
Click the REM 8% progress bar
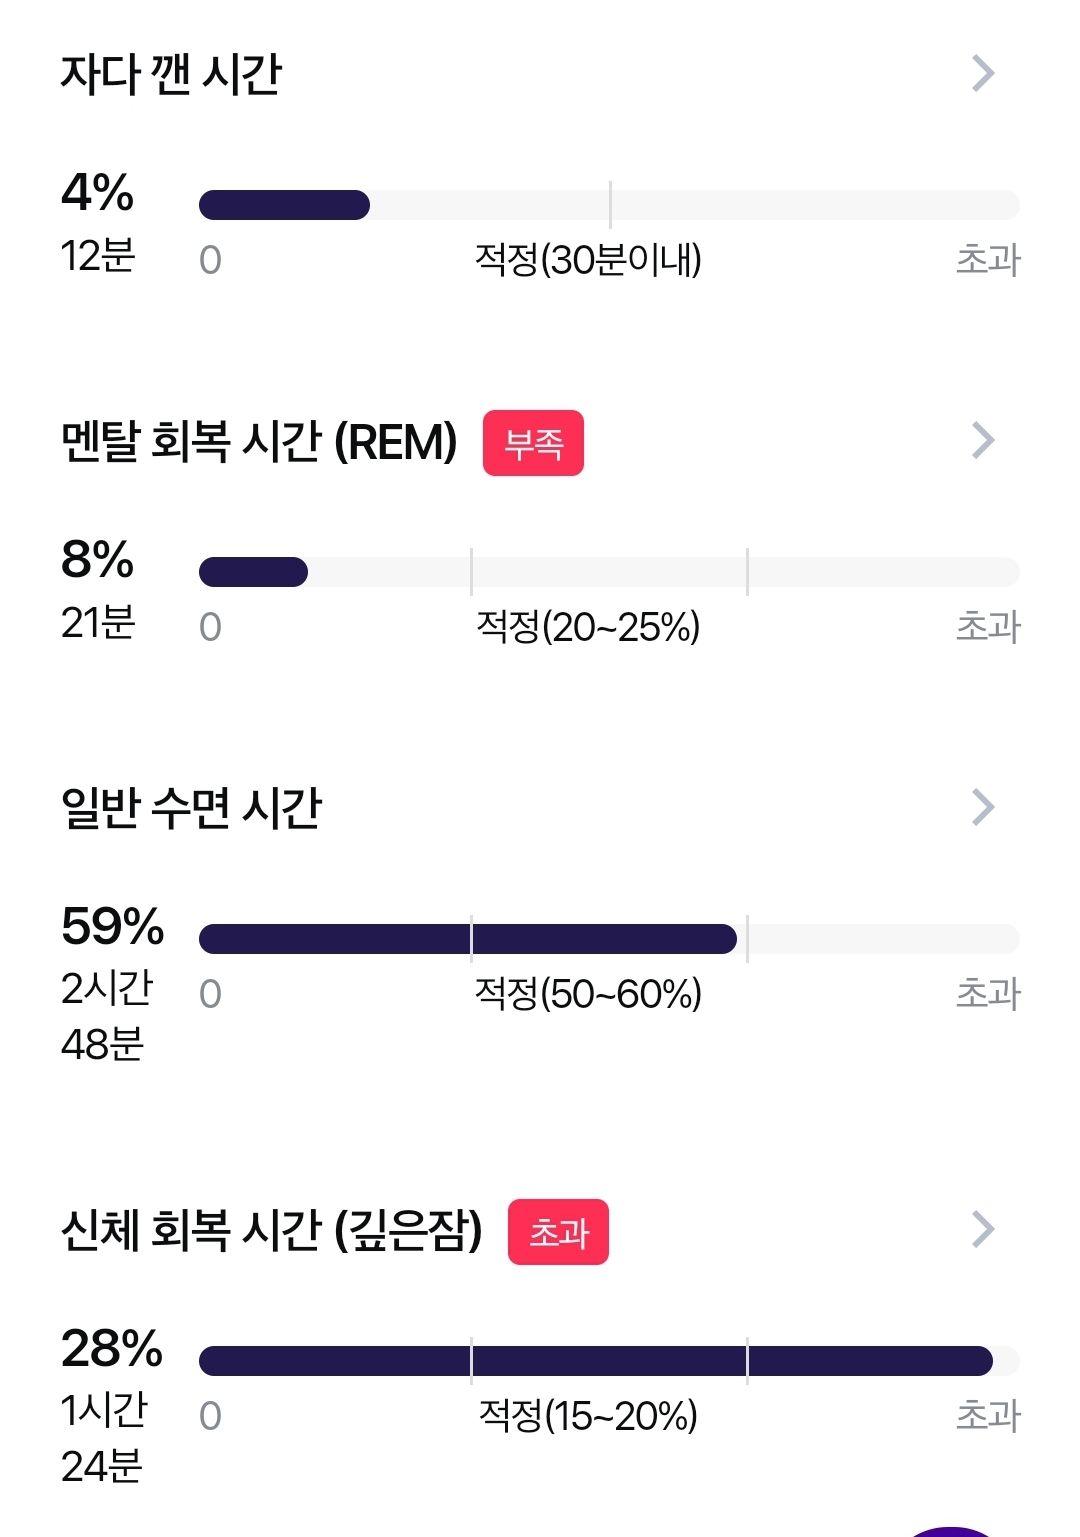click(609, 572)
